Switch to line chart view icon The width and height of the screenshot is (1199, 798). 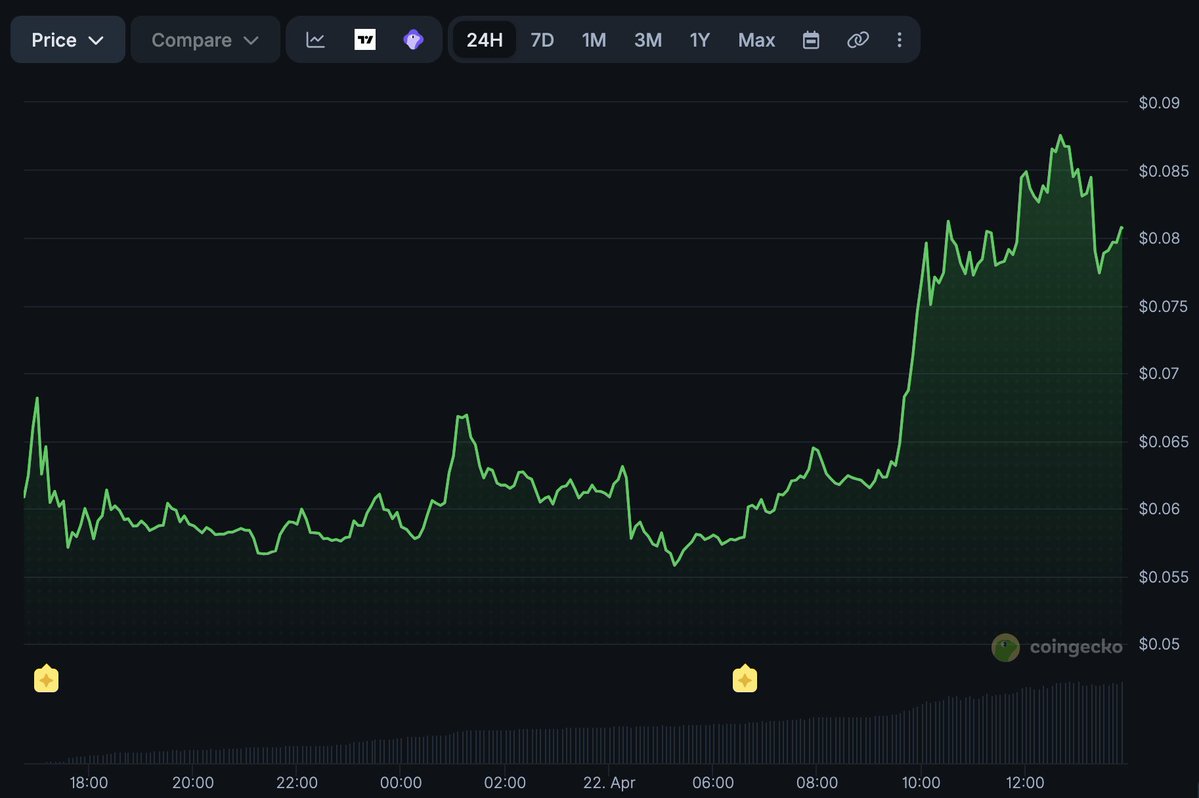click(316, 40)
